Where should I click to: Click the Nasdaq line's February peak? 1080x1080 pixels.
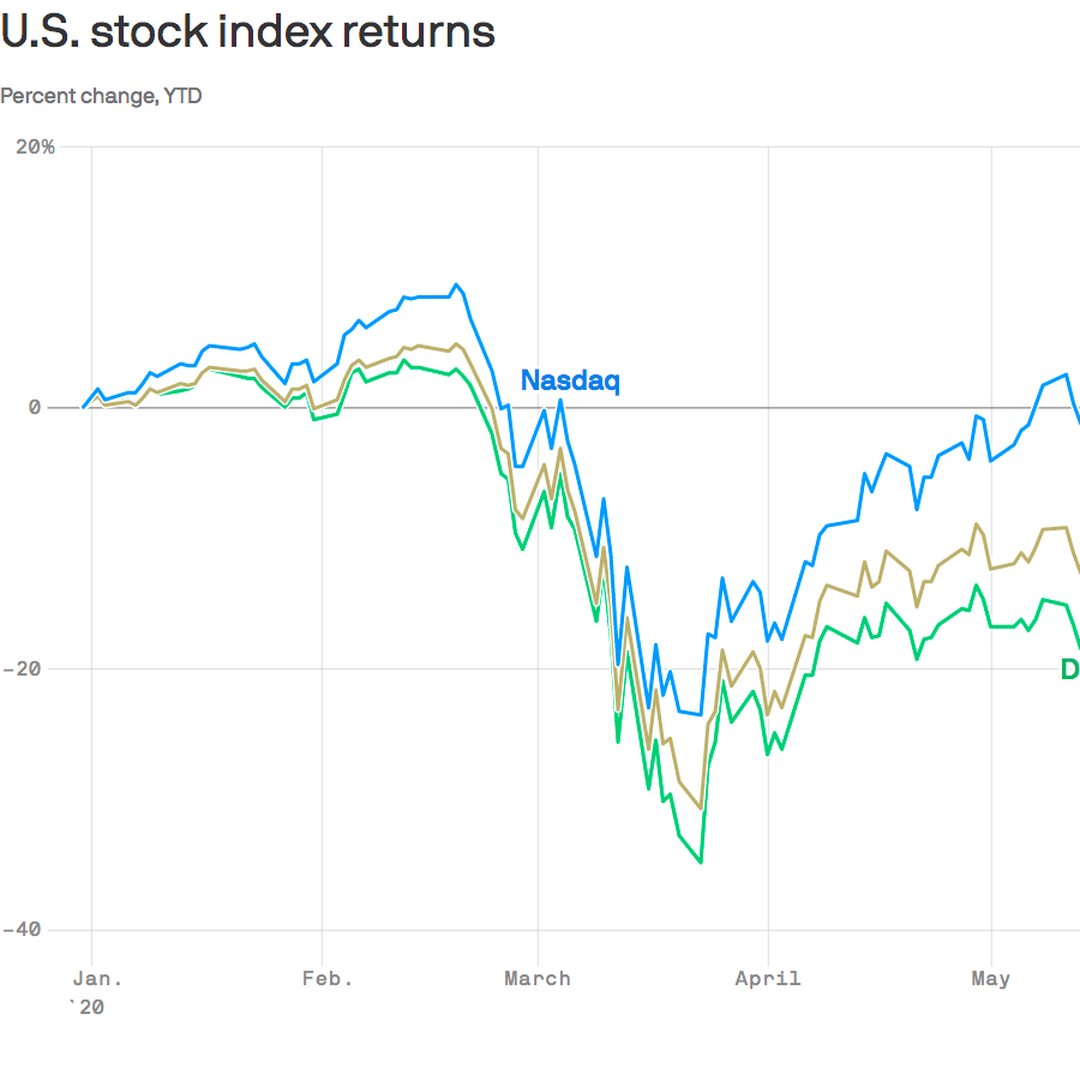tap(457, 285)
